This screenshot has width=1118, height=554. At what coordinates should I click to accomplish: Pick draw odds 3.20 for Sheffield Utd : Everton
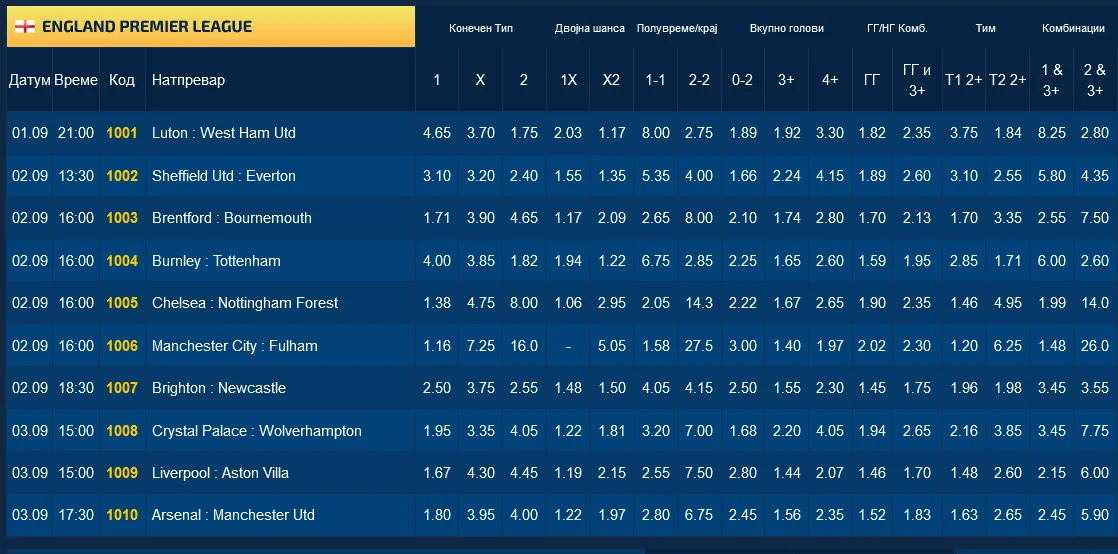click(x=480, y=176)
